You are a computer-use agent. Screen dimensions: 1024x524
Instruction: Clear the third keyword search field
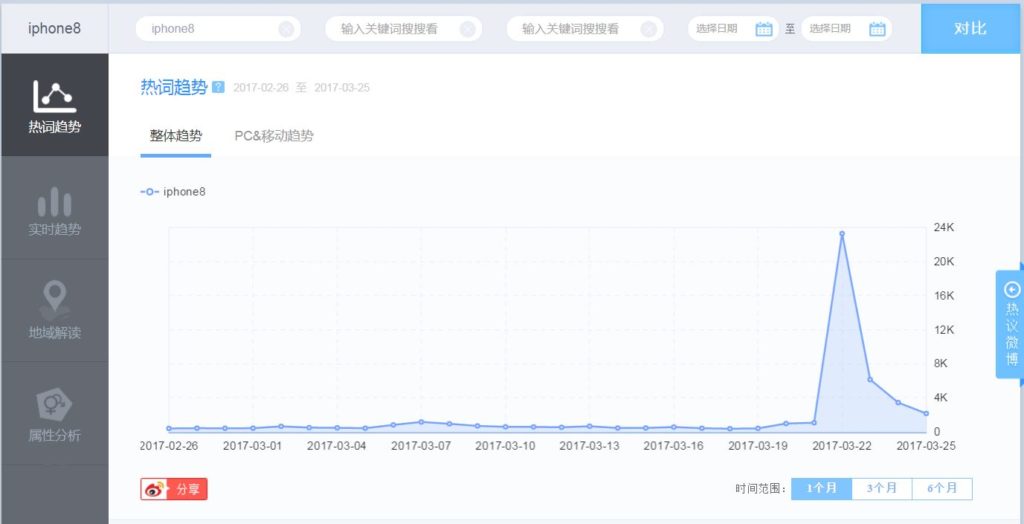tap(648, 29)
